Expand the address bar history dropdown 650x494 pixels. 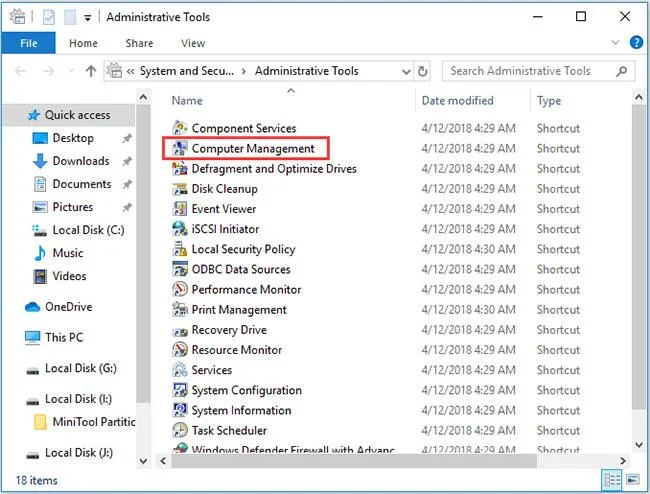tap(406, 72)
